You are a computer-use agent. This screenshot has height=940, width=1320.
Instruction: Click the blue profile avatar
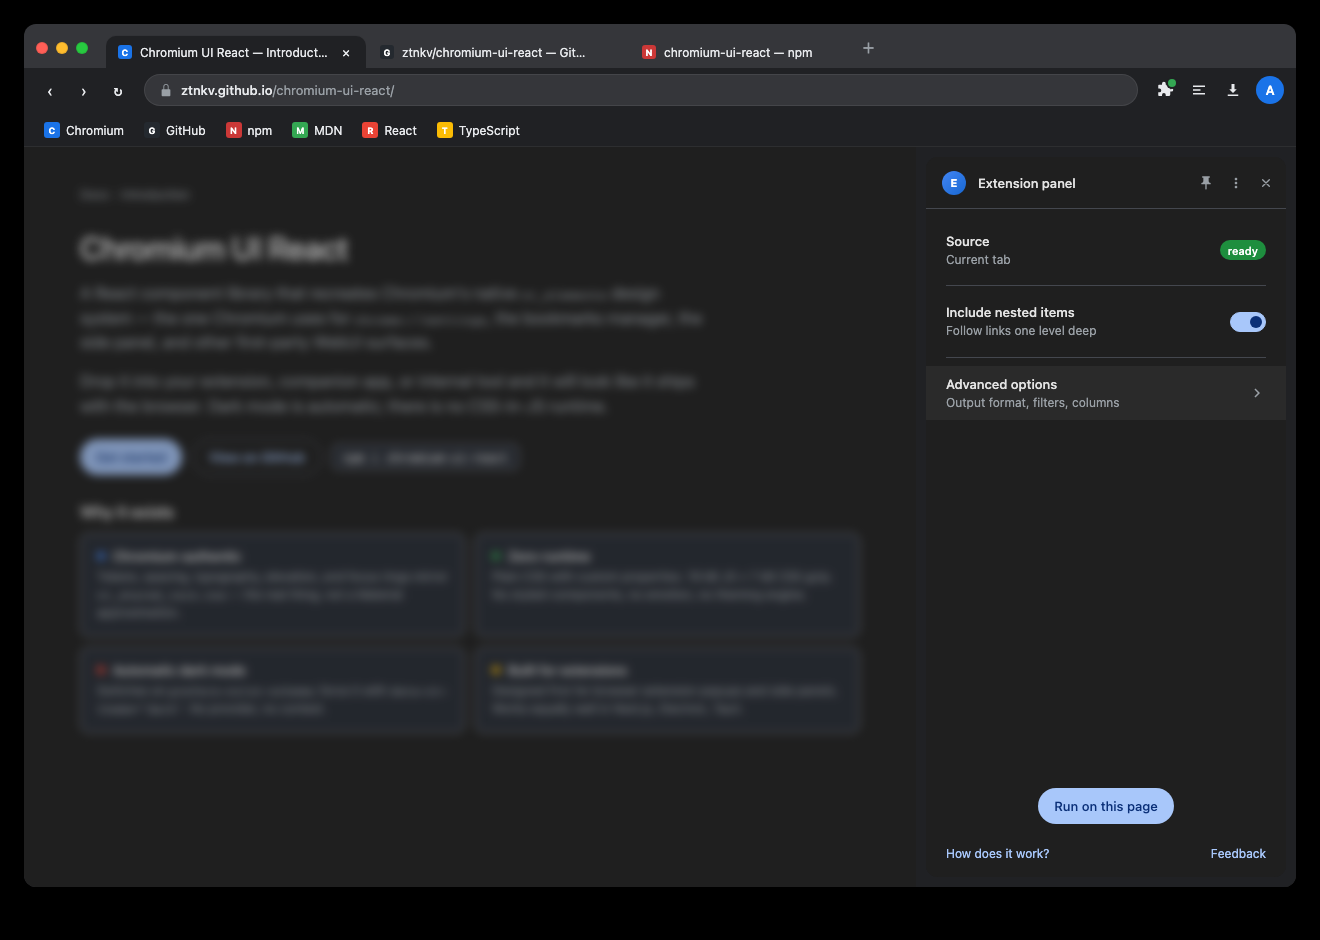click(1269, 90)
